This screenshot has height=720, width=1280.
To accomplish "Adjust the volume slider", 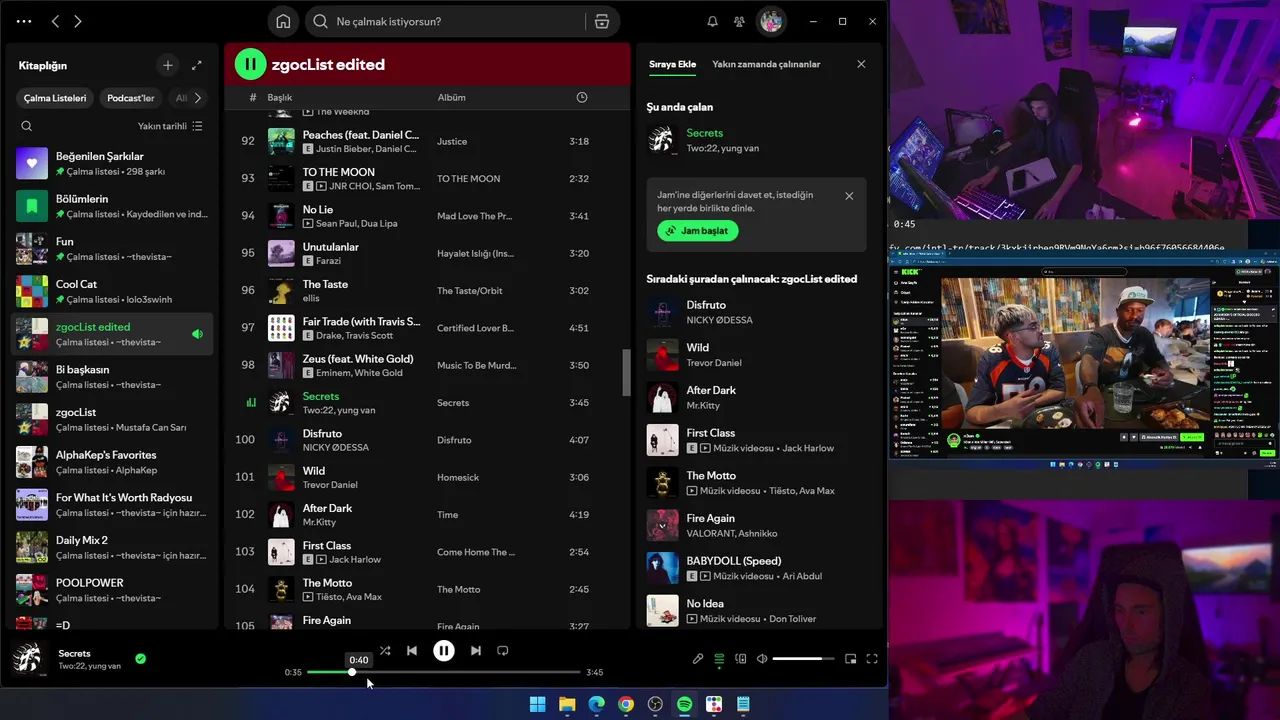I will (x=803, y=659).
